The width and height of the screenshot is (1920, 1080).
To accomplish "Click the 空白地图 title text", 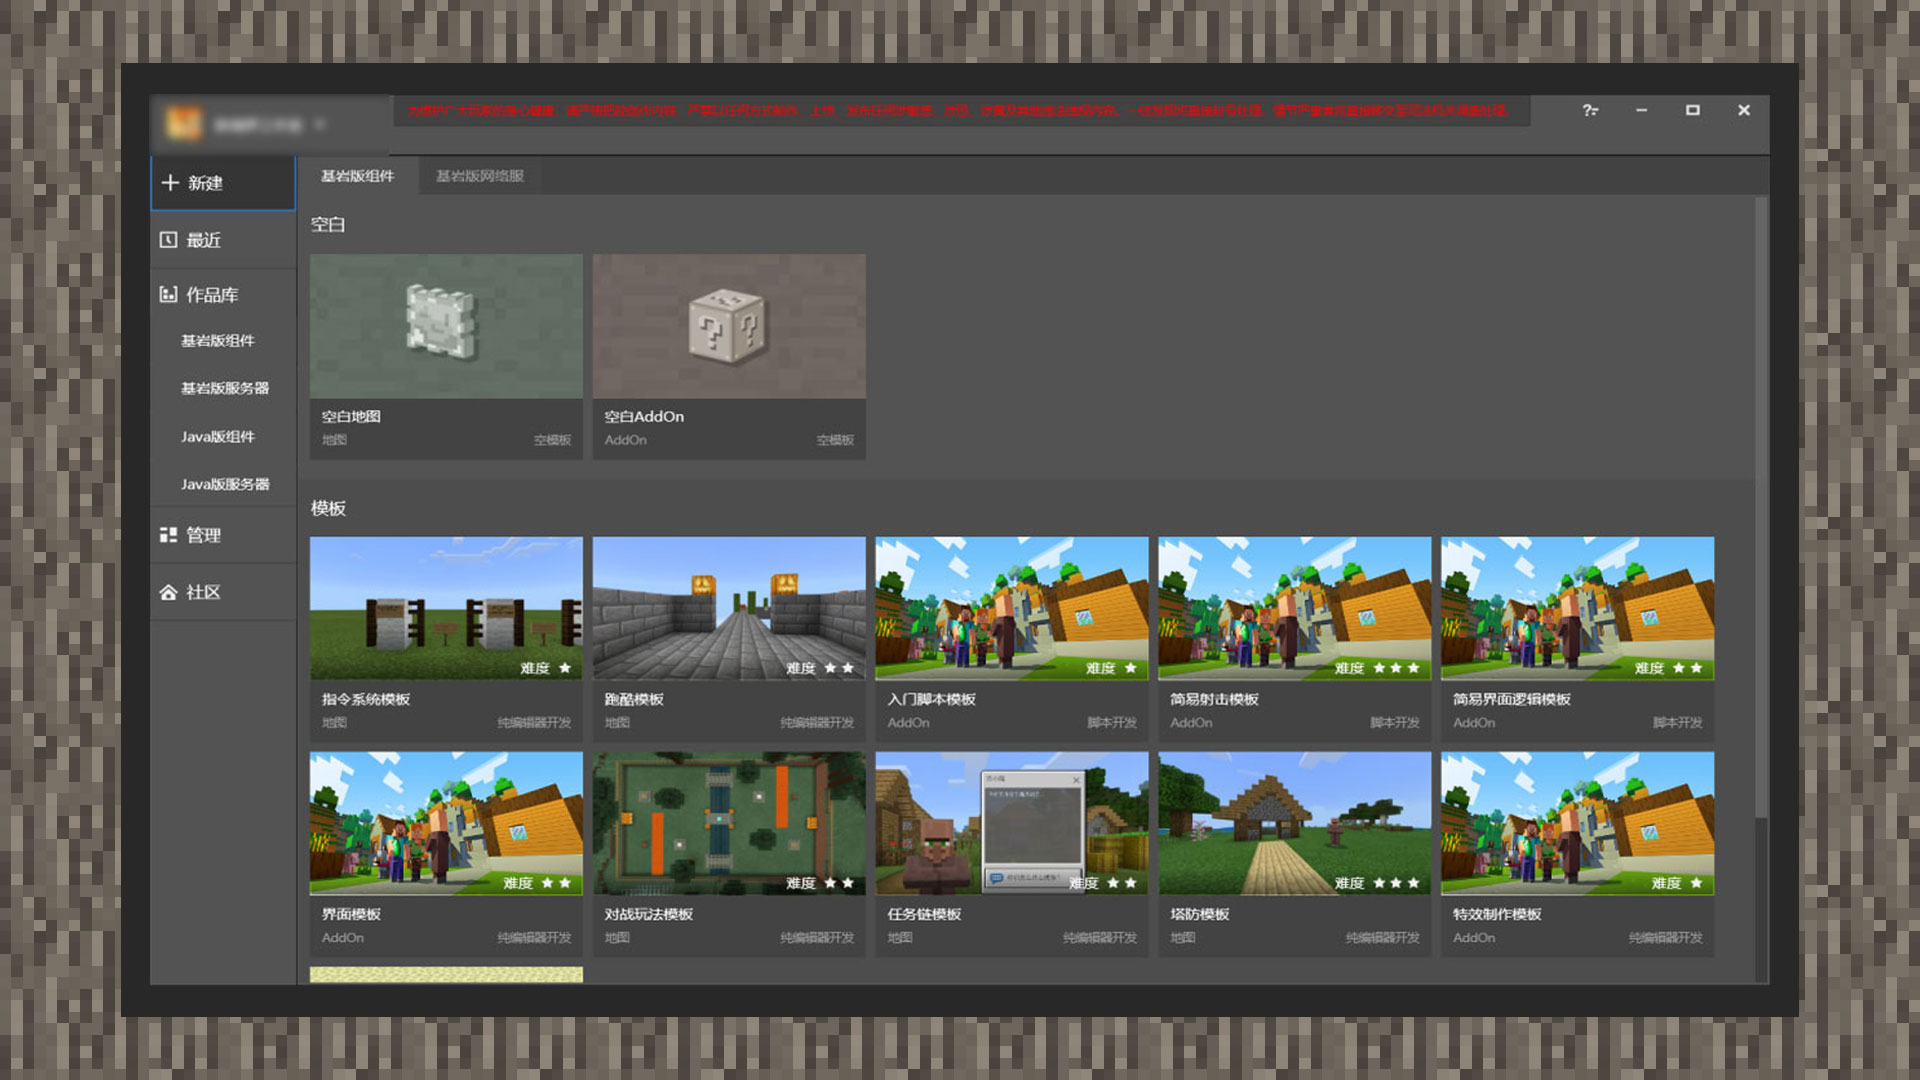I will (351, 416).
